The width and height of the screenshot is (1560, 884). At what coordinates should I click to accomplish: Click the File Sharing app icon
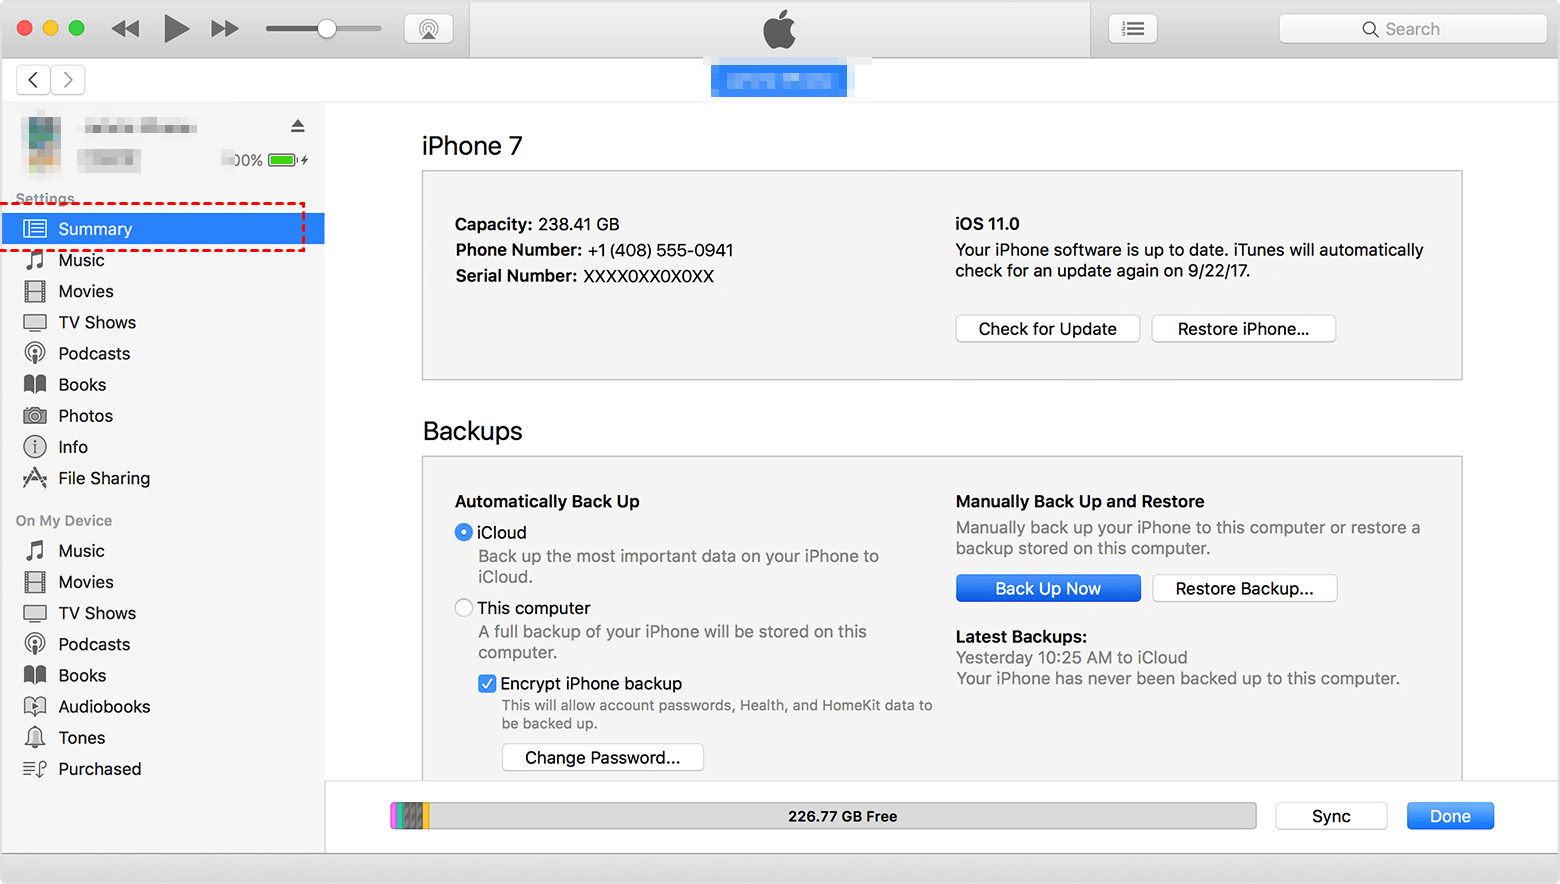pyautogui.click(x=35, y=477)
